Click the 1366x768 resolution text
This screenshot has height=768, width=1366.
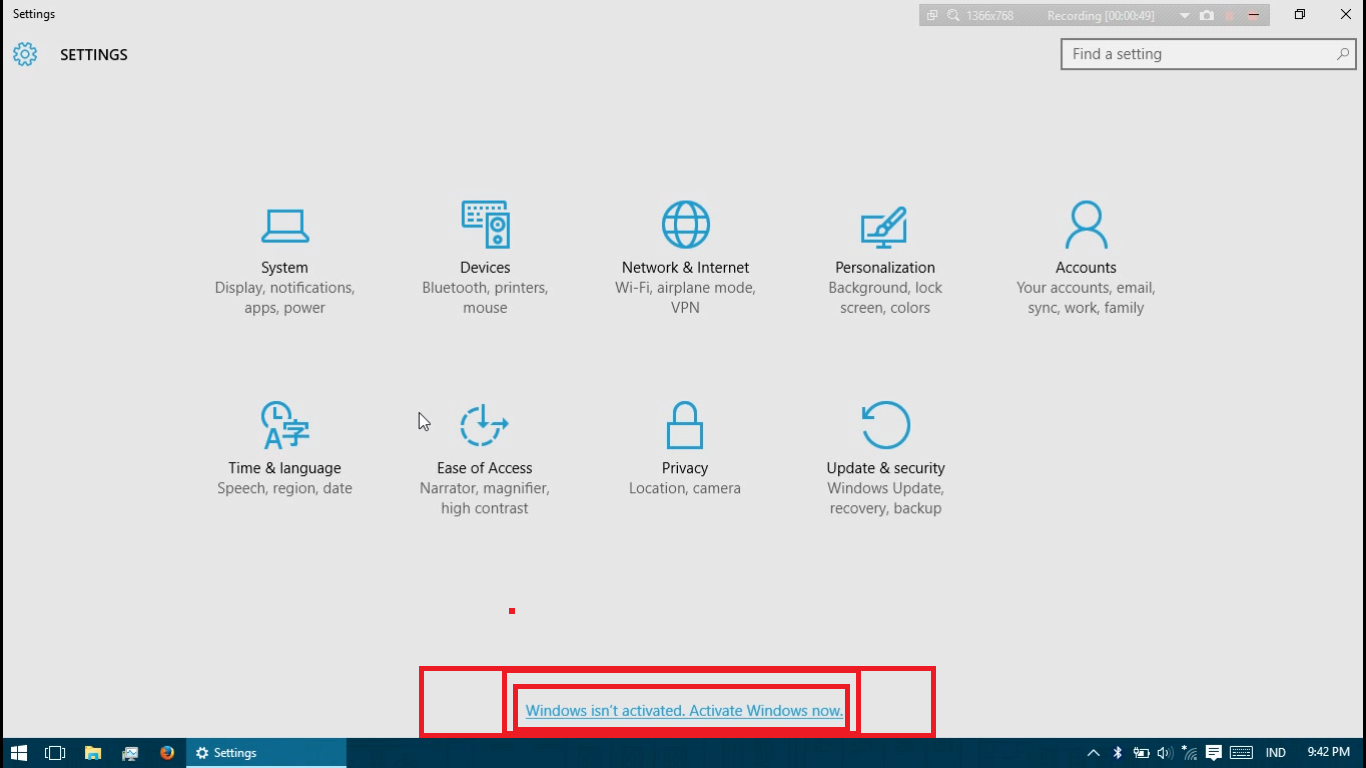tap(990, 16)
